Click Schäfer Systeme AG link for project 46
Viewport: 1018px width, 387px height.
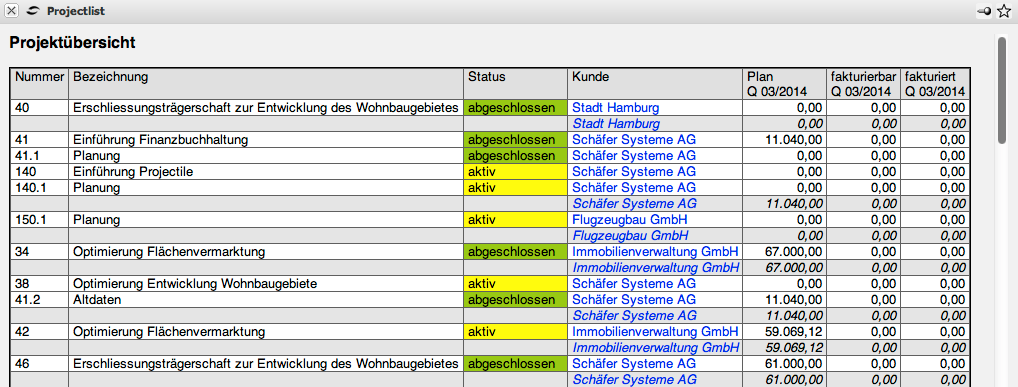tap(634, 364)
